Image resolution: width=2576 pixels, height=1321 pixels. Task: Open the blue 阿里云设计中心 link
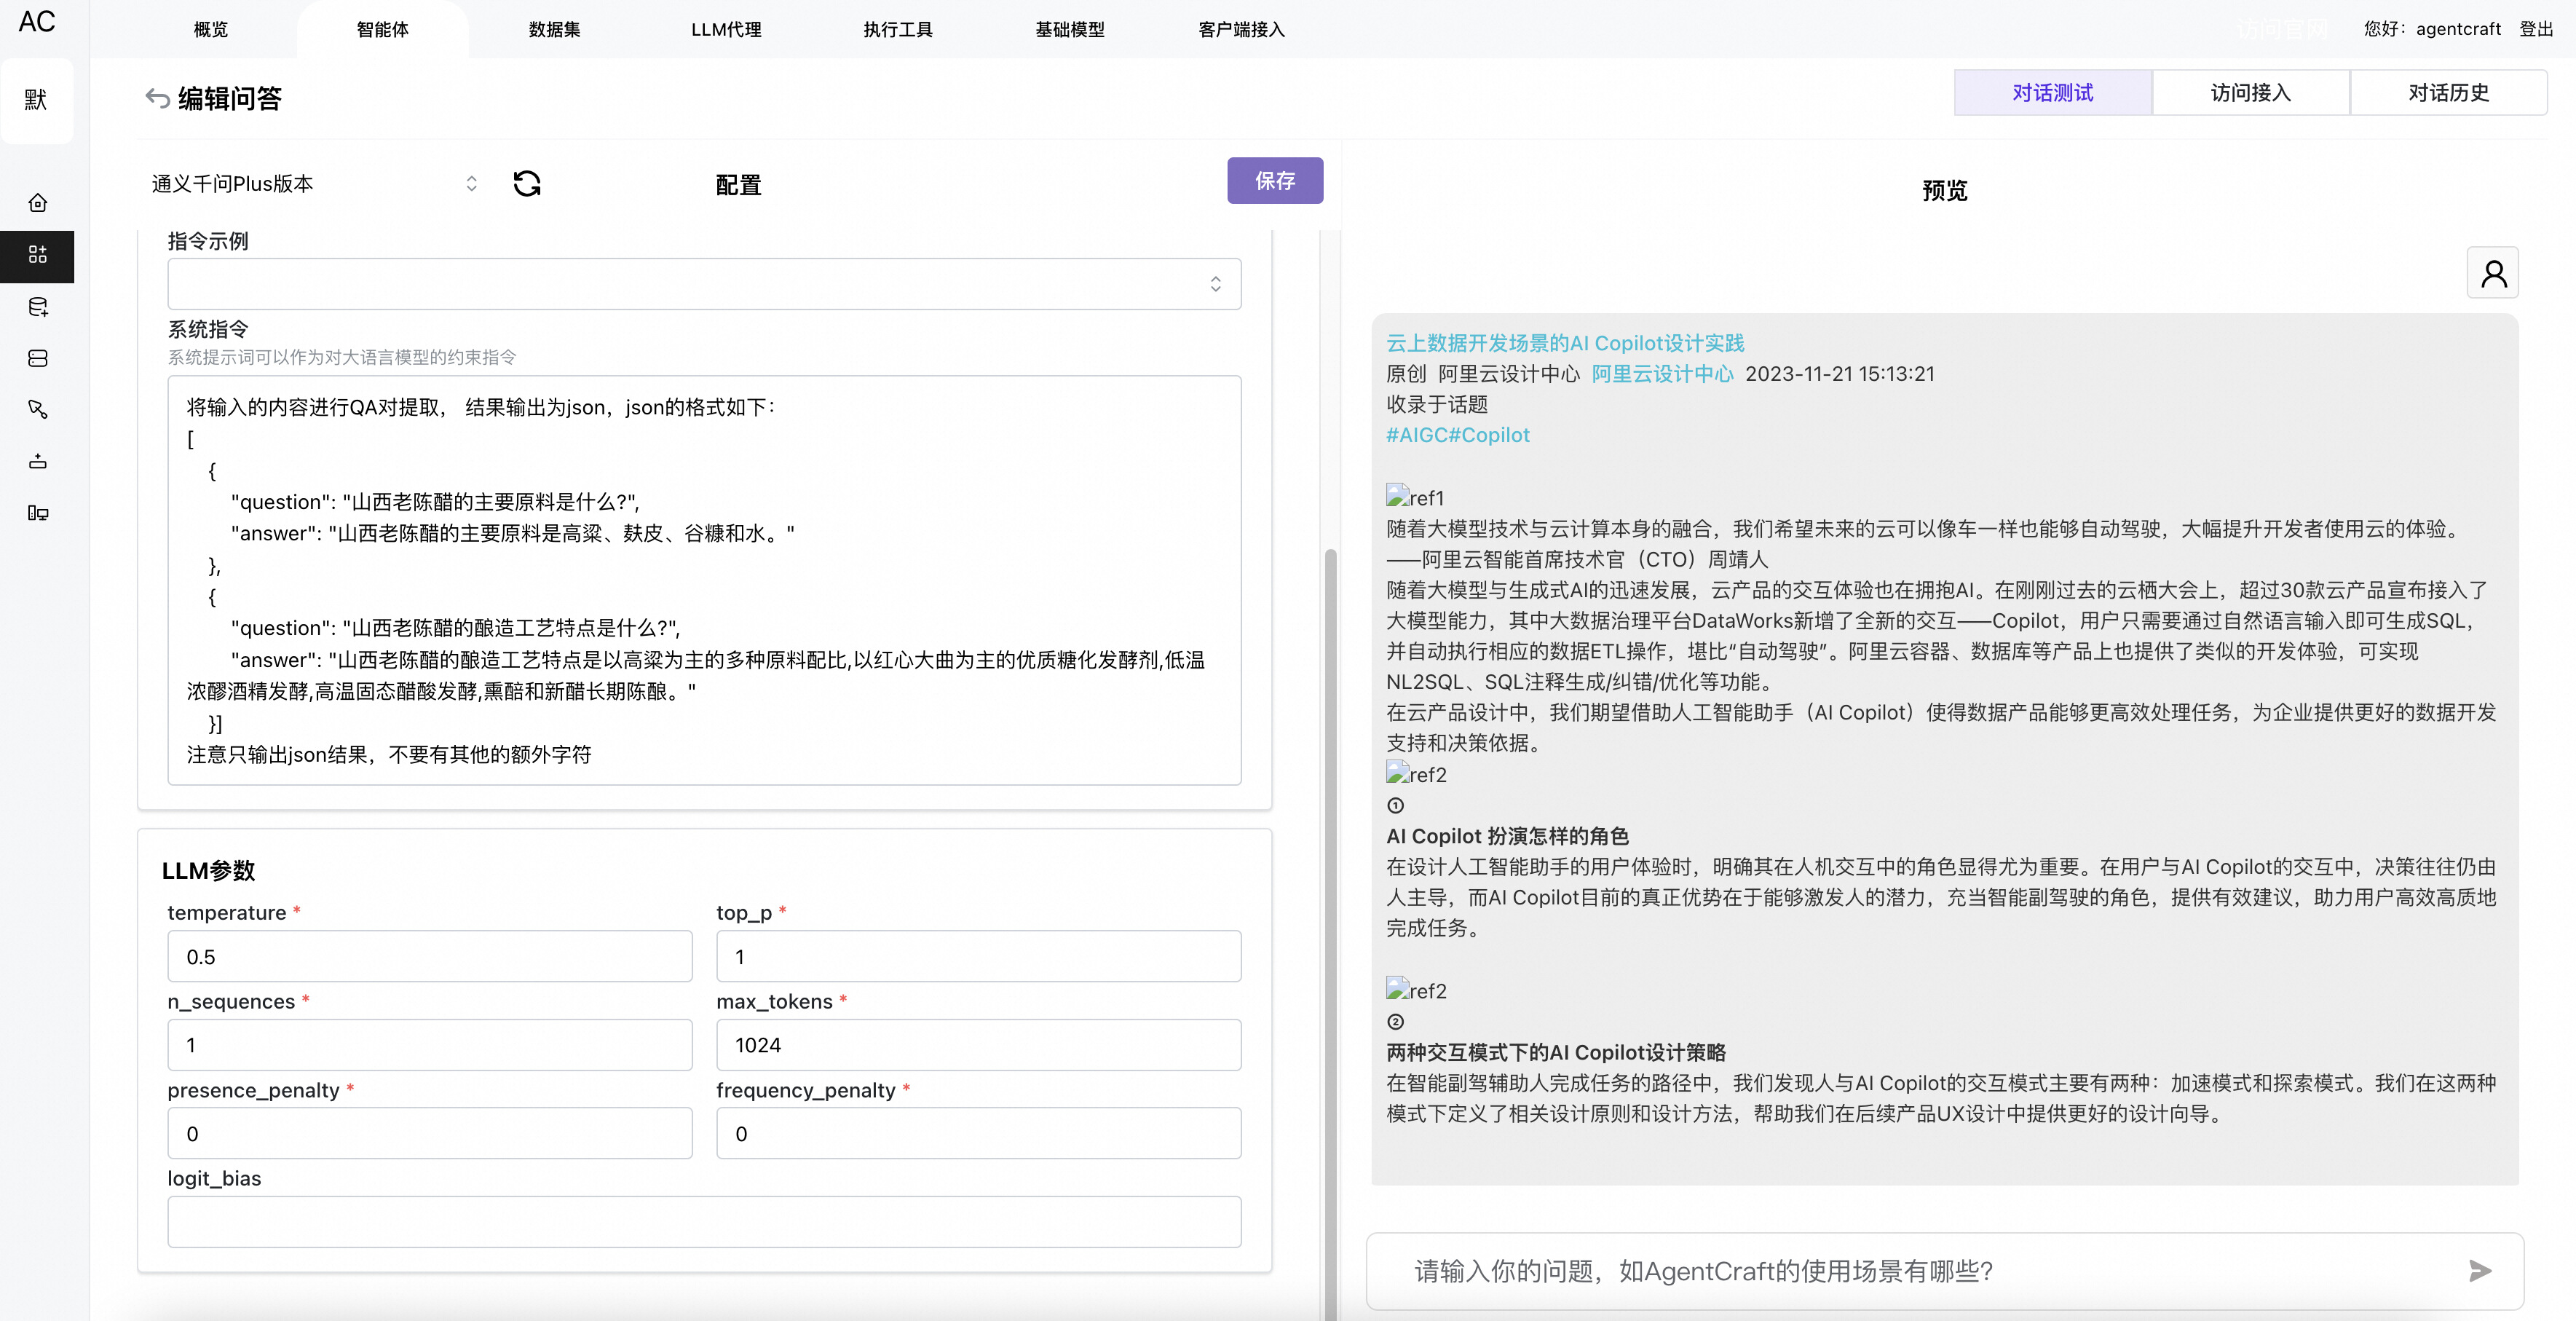1662,374
